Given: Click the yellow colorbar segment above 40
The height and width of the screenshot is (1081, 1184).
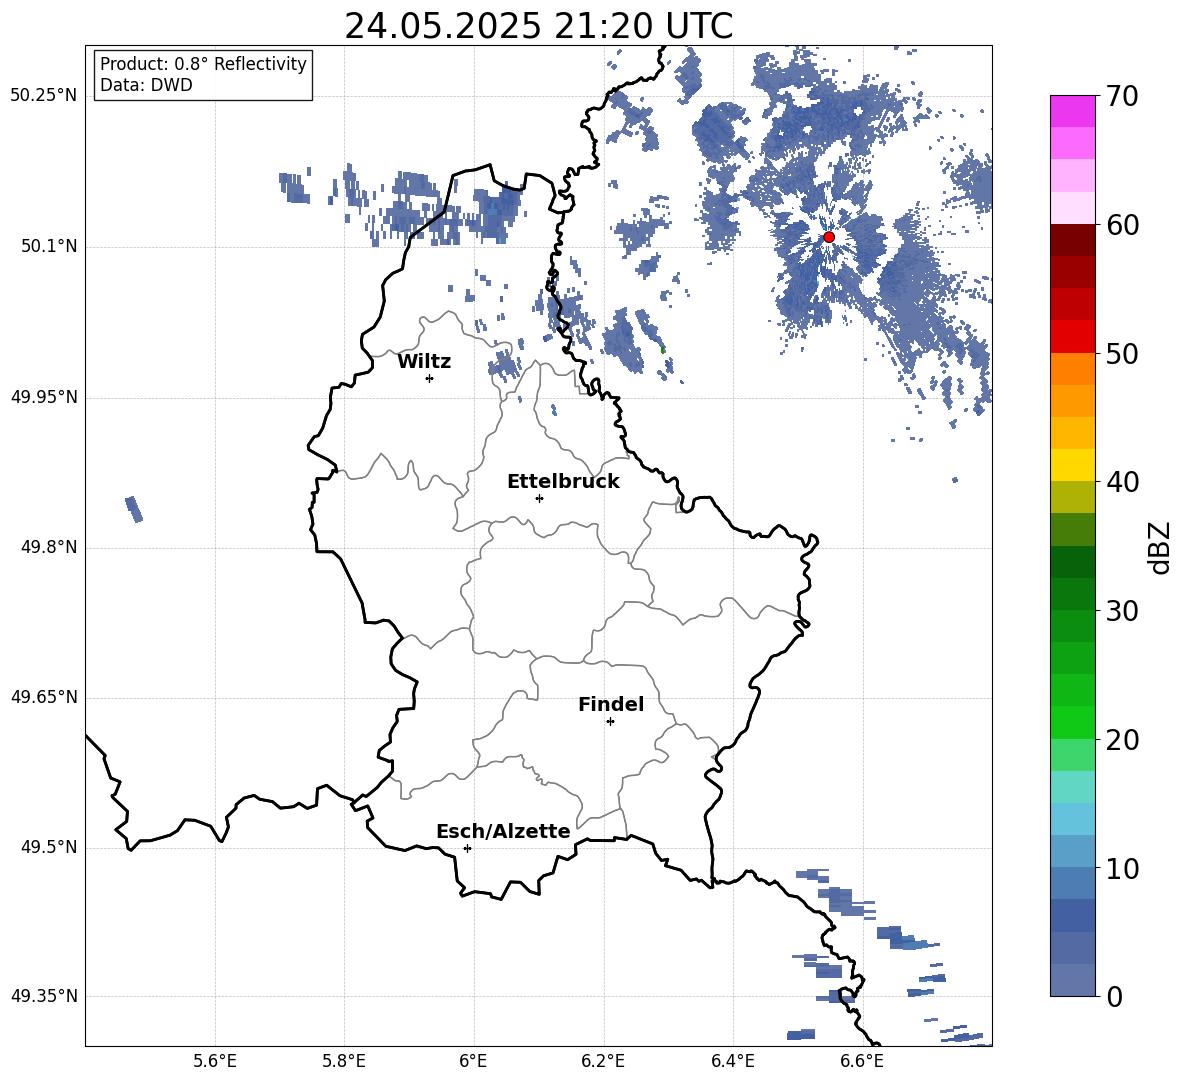Looking at the screenshot, I should 1073,466.
